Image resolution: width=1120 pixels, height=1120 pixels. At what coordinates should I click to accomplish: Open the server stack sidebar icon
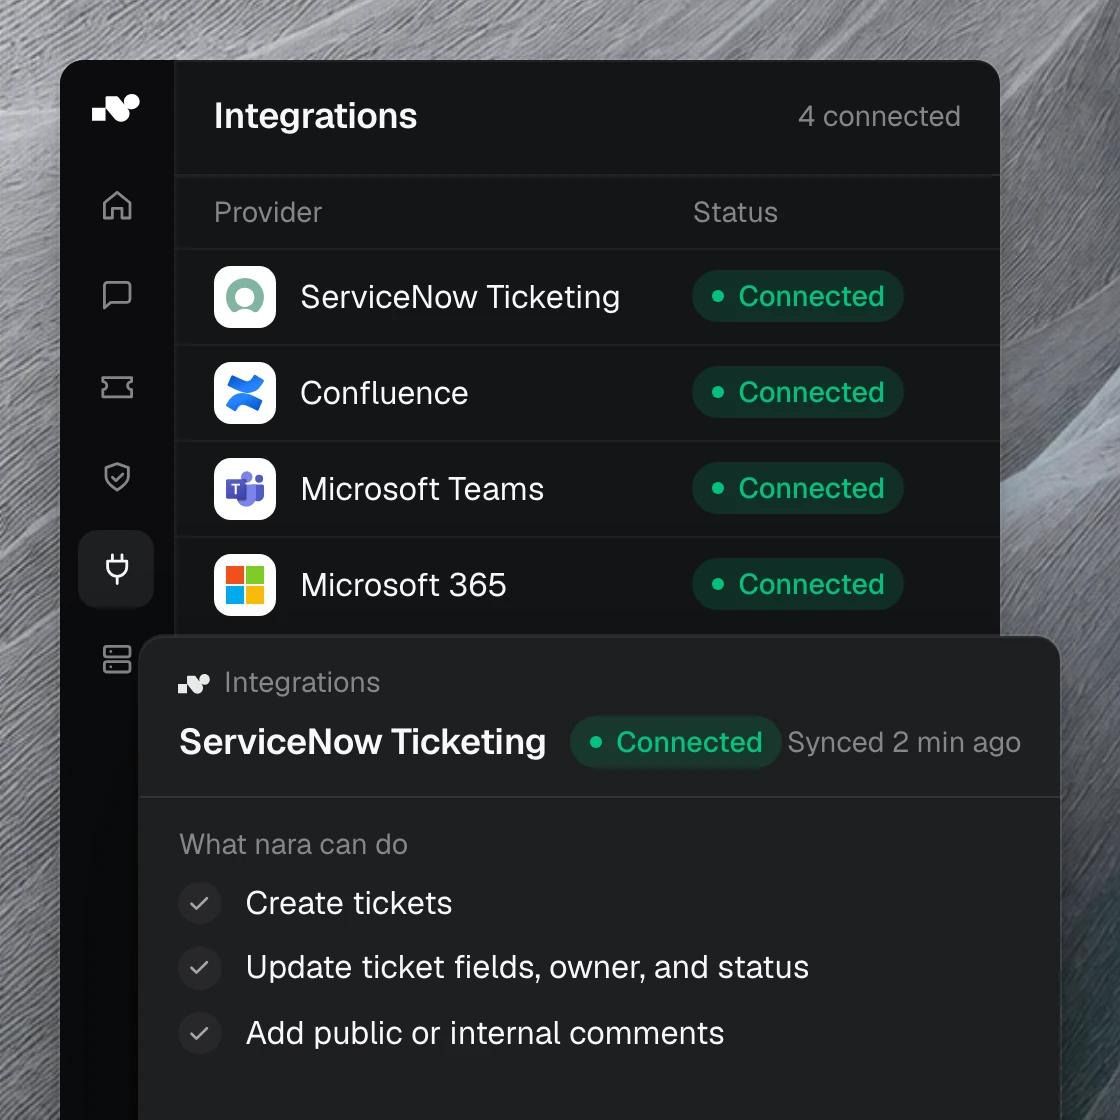point(117,659)
